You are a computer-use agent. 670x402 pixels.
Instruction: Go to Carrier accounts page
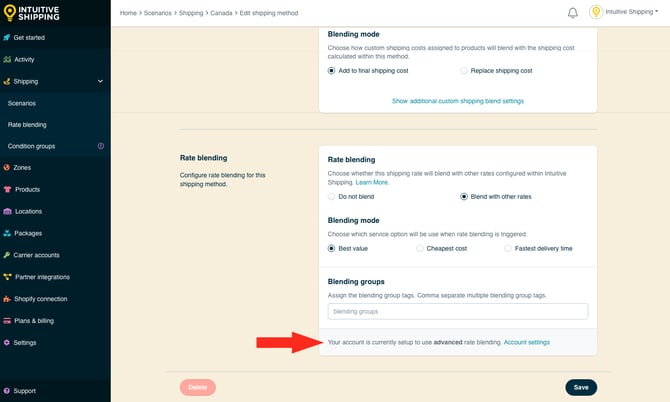(x=36, y=255)
